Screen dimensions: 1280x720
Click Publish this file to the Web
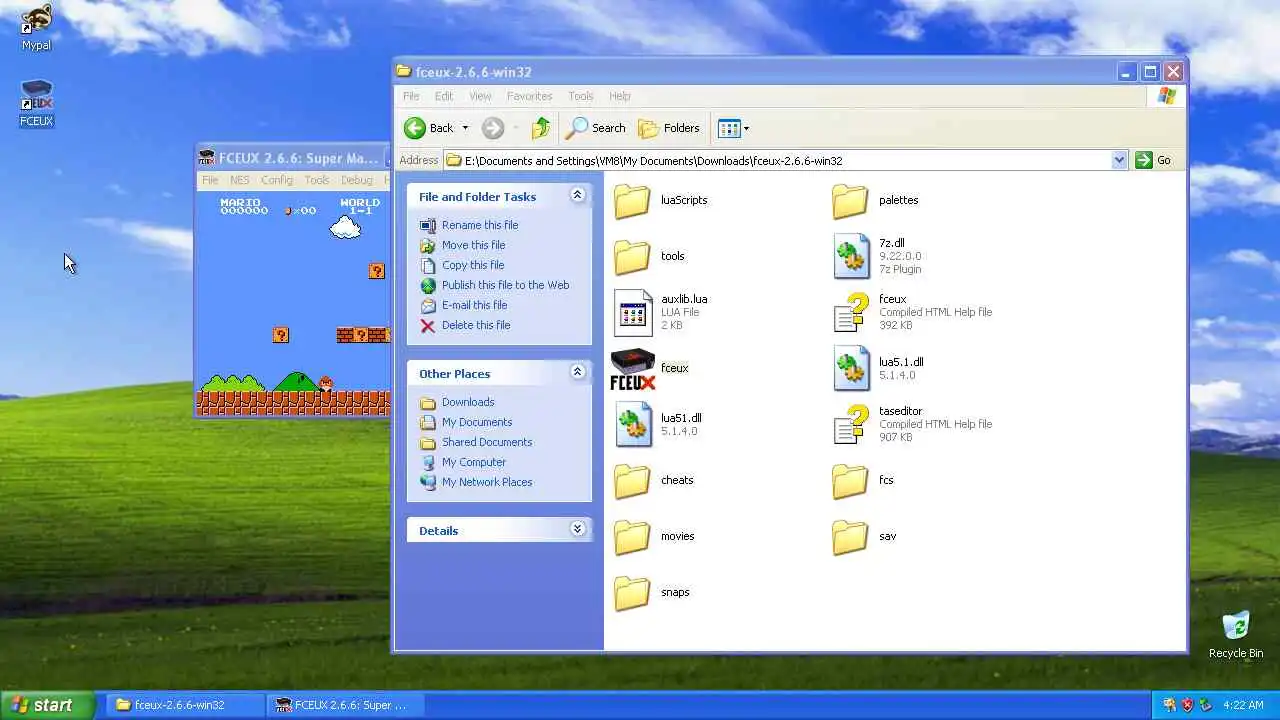[505, 285]
